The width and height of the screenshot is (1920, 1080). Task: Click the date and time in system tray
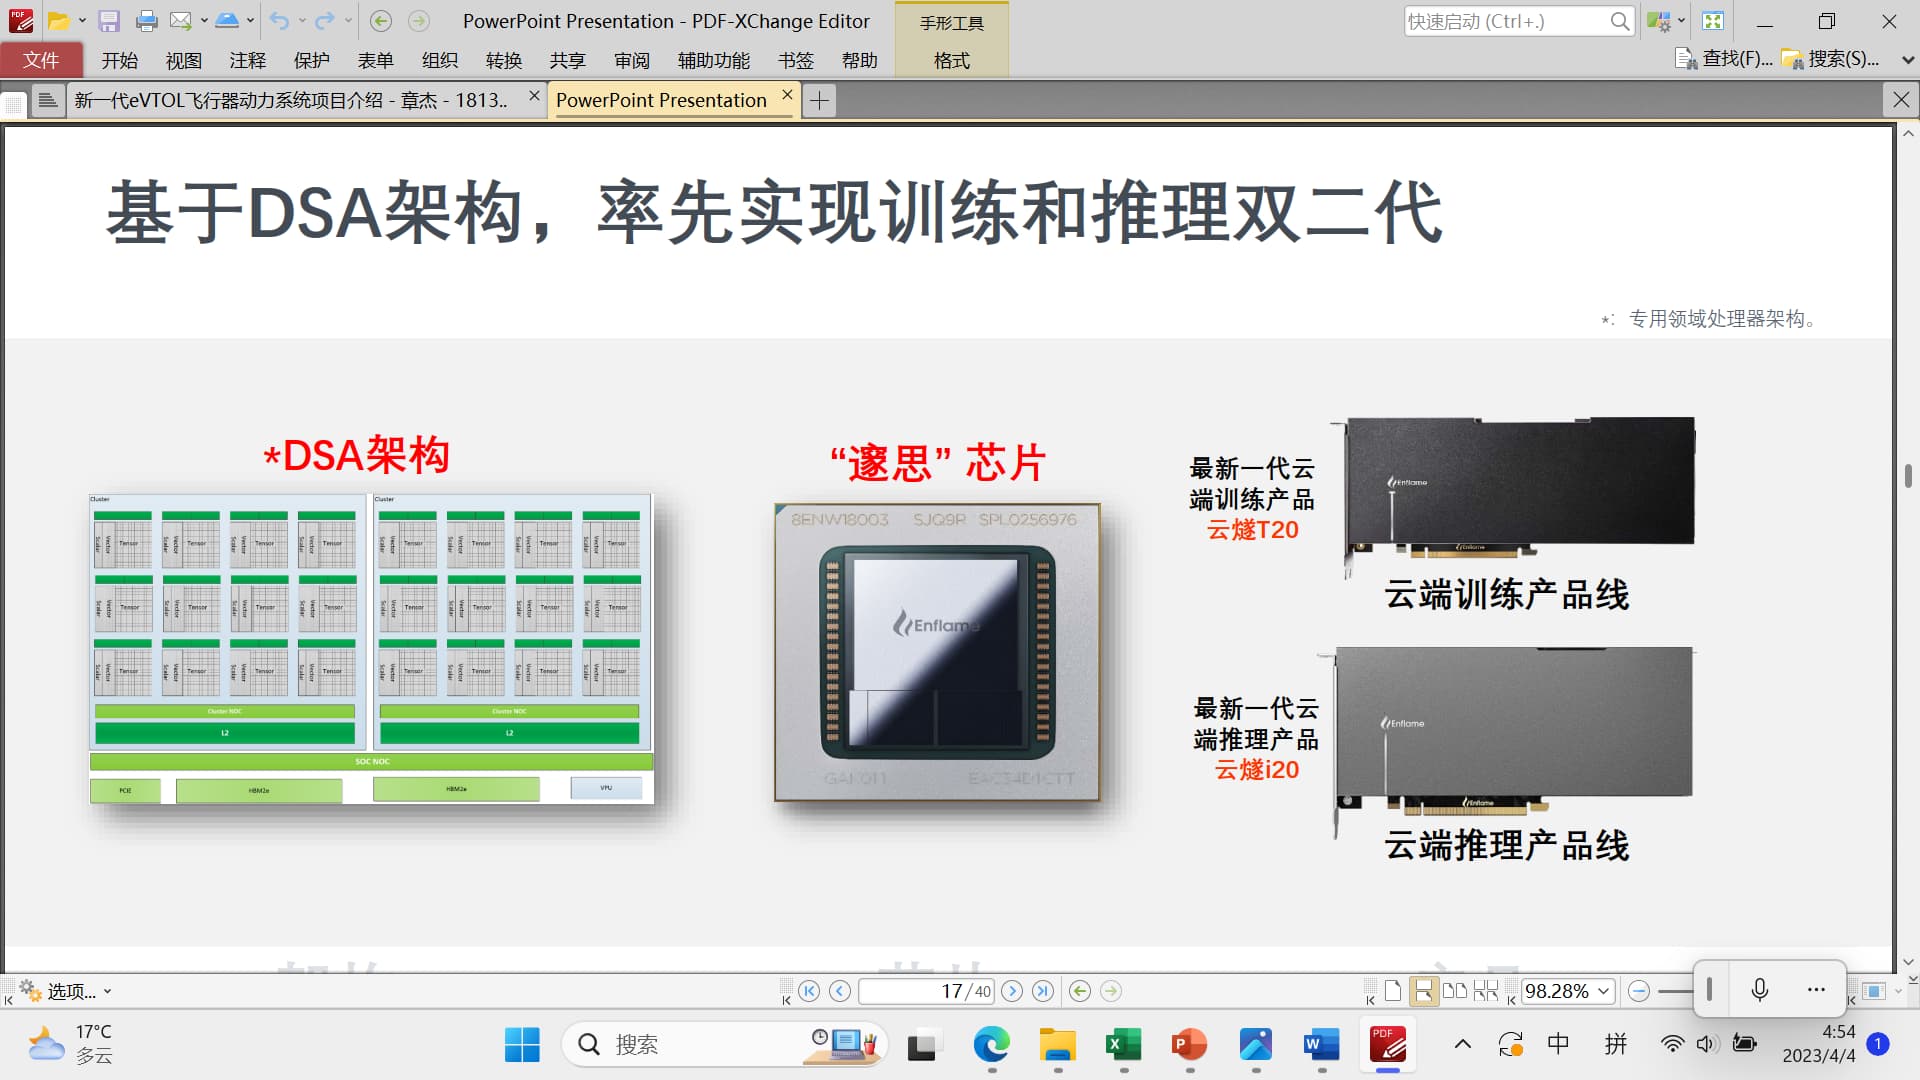point(1819,1044)
